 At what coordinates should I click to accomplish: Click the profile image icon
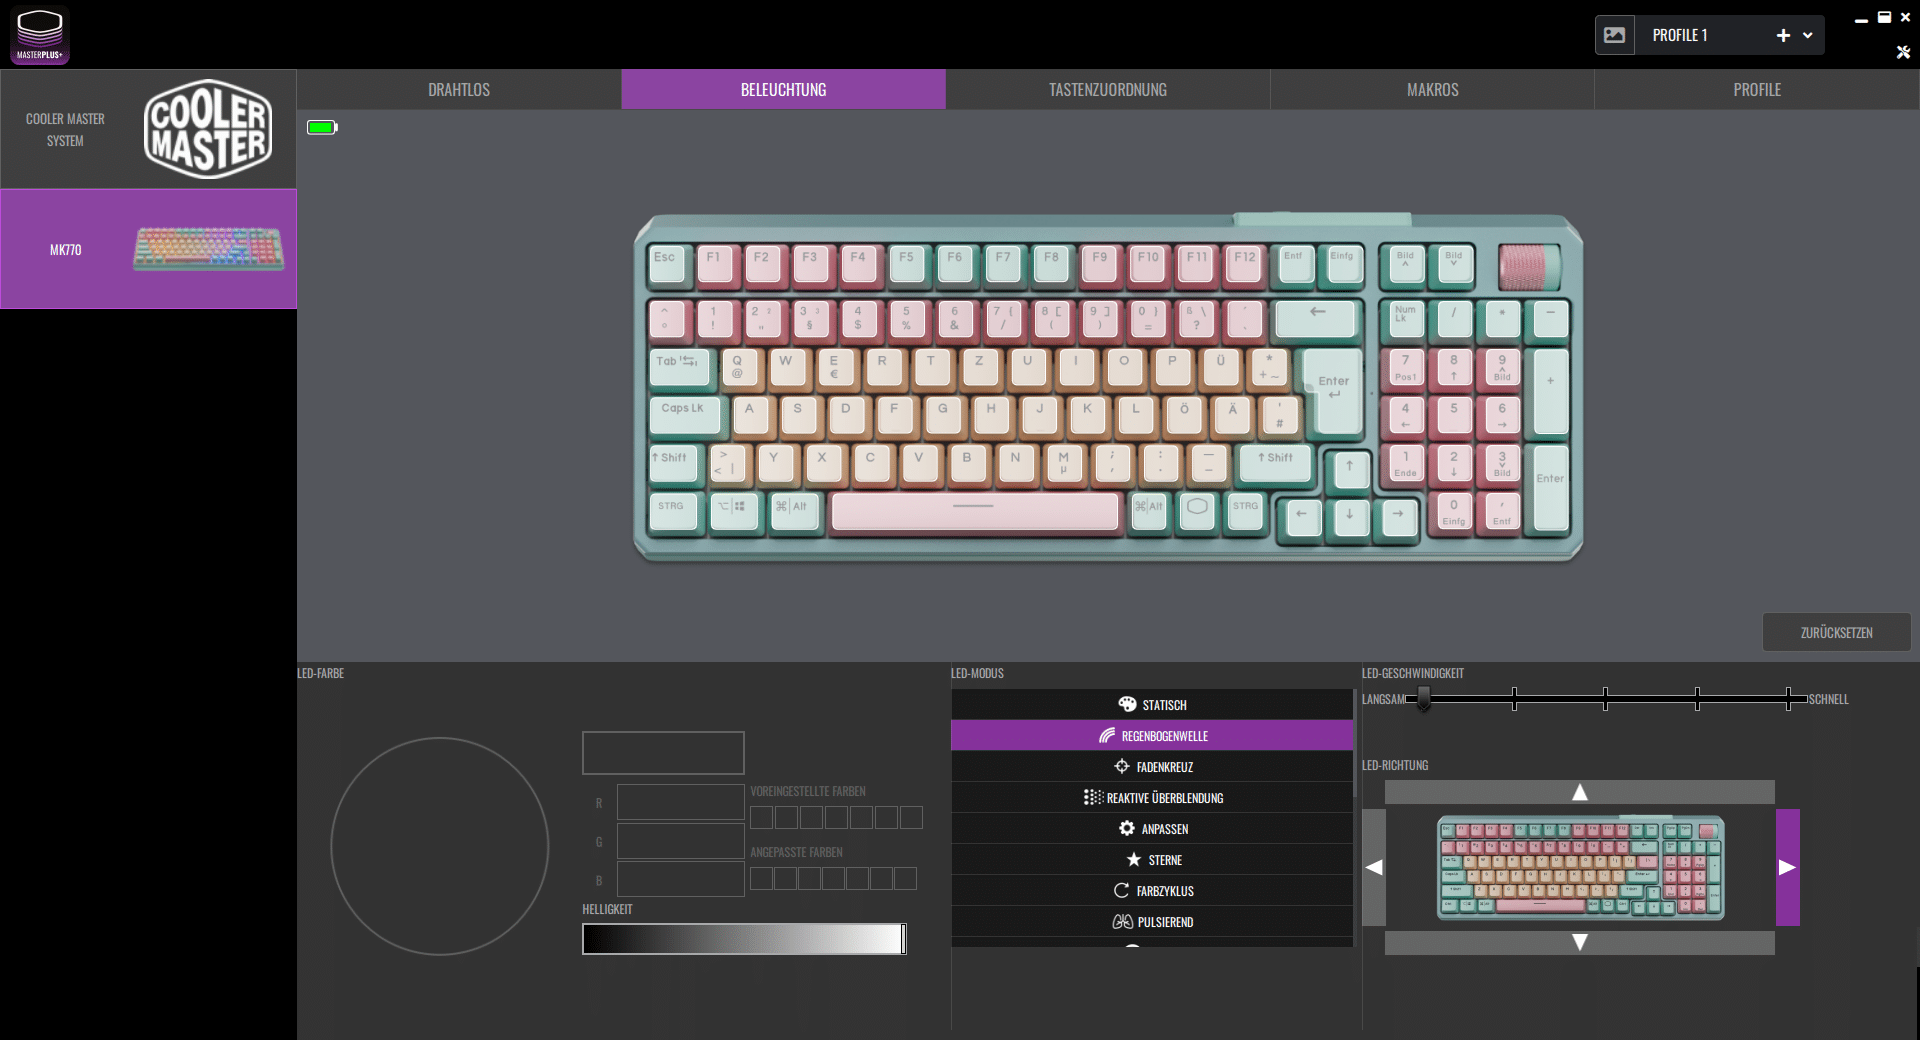(1614, 35)
